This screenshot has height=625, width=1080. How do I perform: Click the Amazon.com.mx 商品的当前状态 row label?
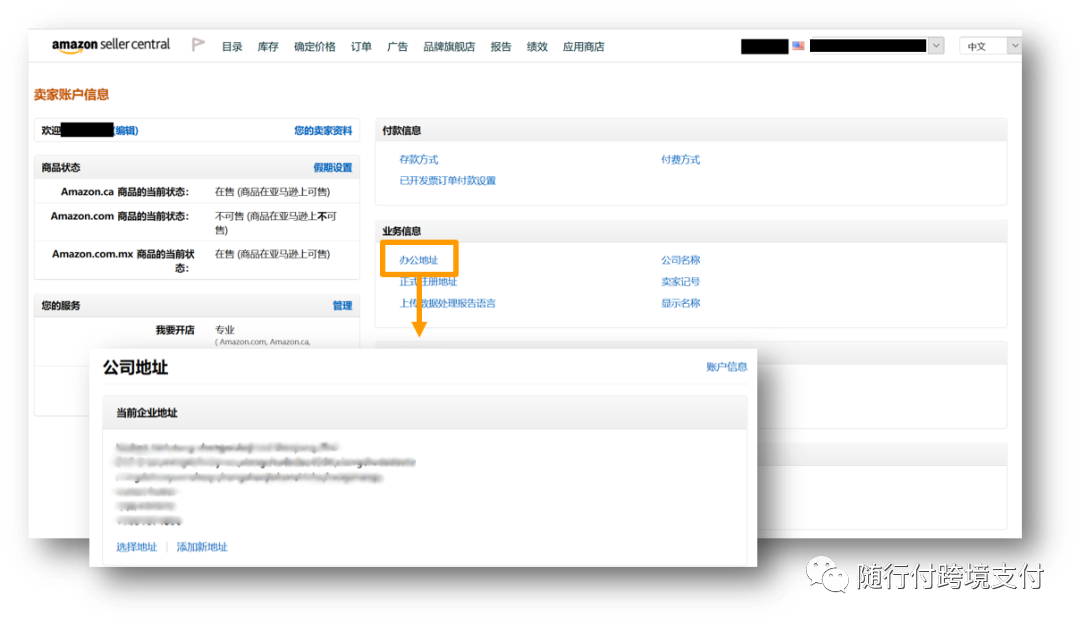[x=123, y=260]
